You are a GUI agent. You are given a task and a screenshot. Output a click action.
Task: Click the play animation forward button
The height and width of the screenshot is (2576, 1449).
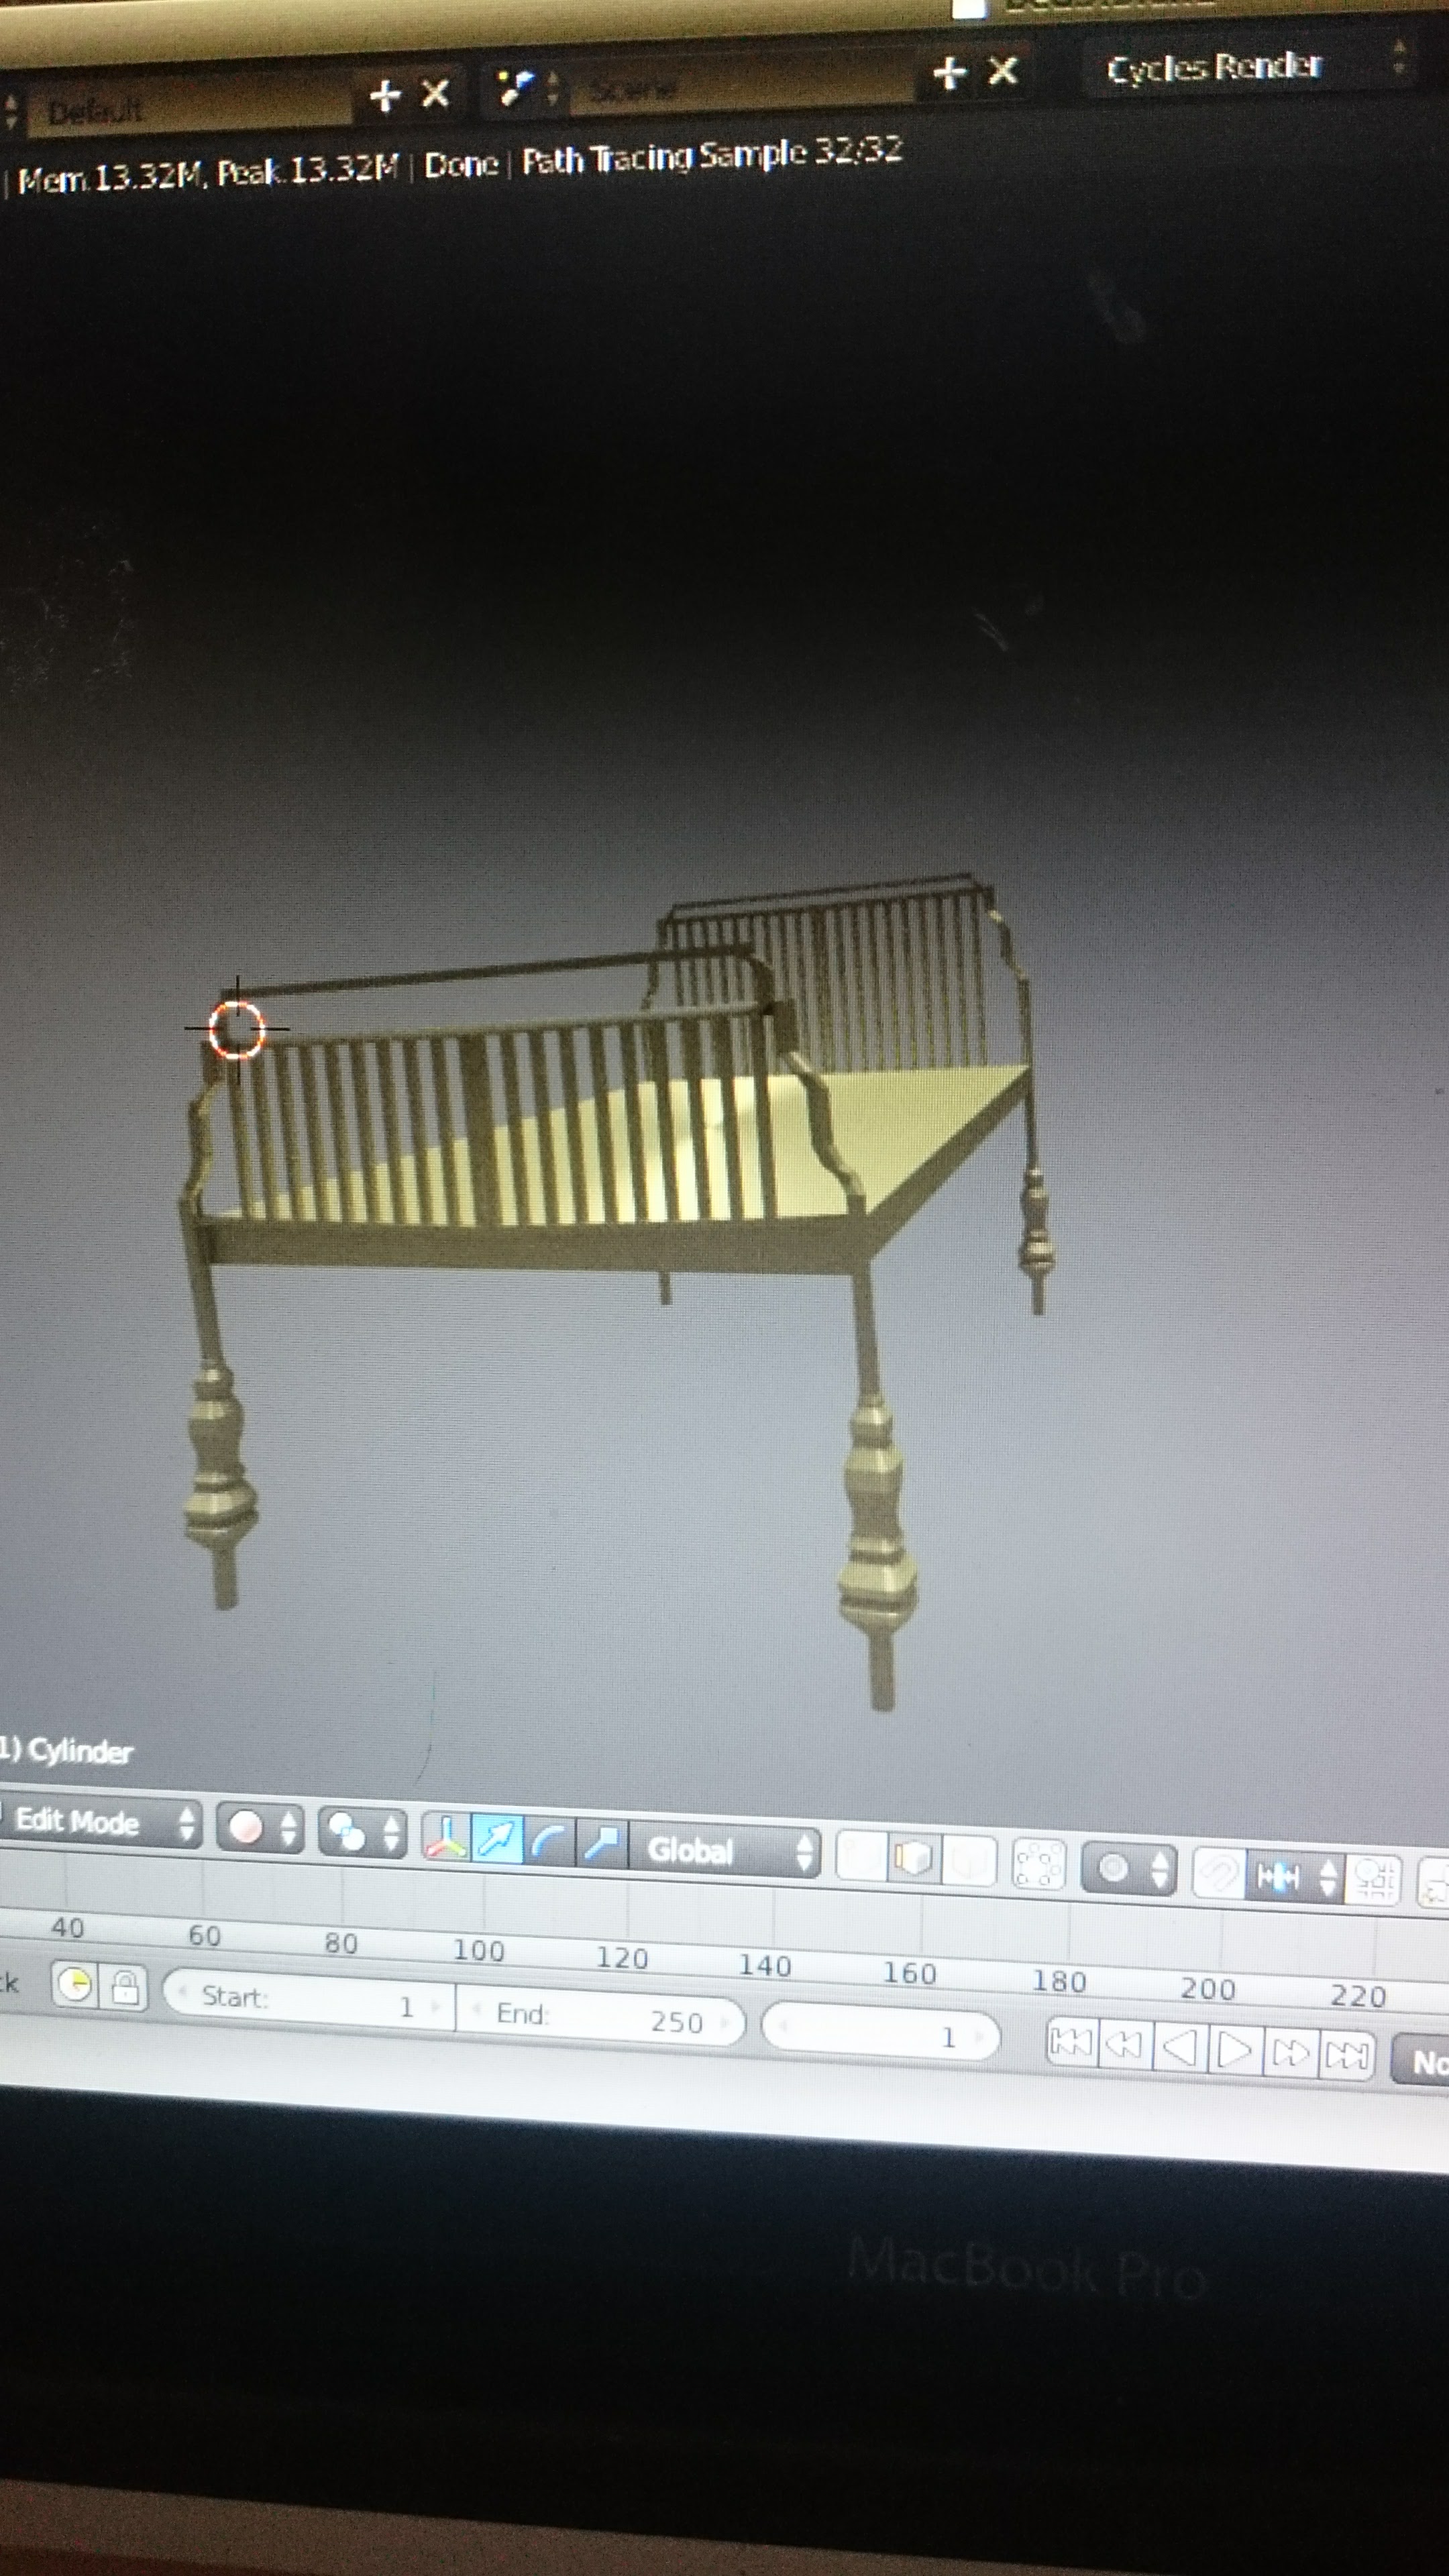coord(1234,2051)
